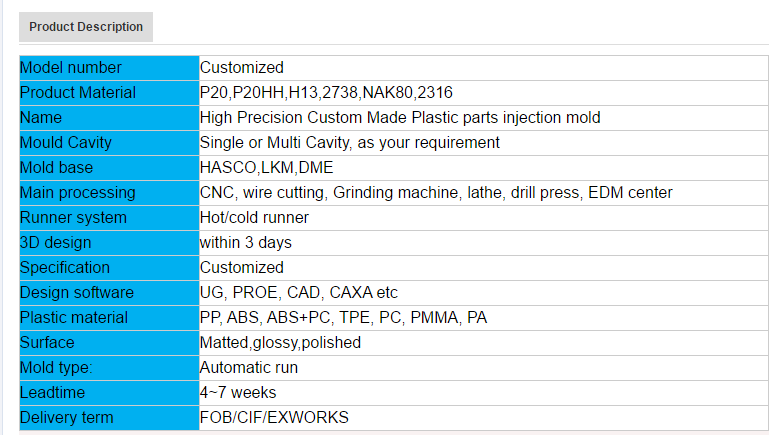The height and width of the screenshot is (435, 774).
Task: Select the 'Mold base' label cell
Action: pyautogui.click(x=109, y=168)
